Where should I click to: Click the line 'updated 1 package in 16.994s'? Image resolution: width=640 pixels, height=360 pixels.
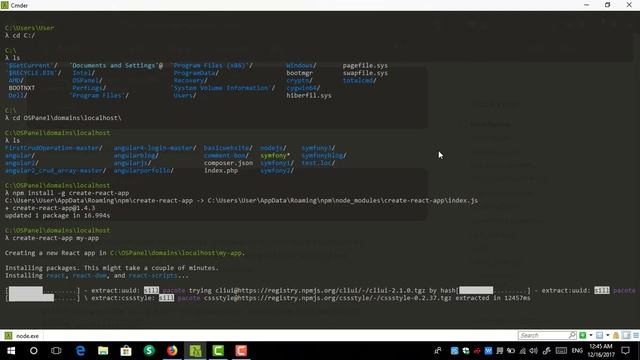click(x=57, y=216)
